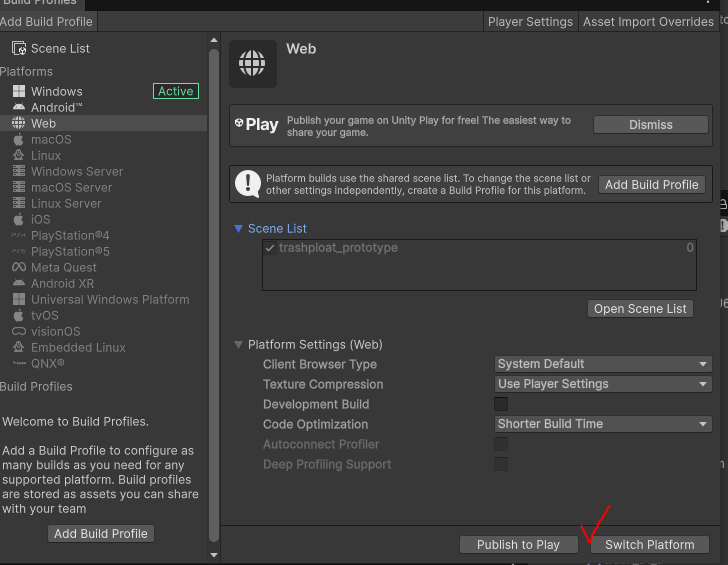728x565 pixels.
Task: Click the green Active badge
Action: click(x=176, y=91)
